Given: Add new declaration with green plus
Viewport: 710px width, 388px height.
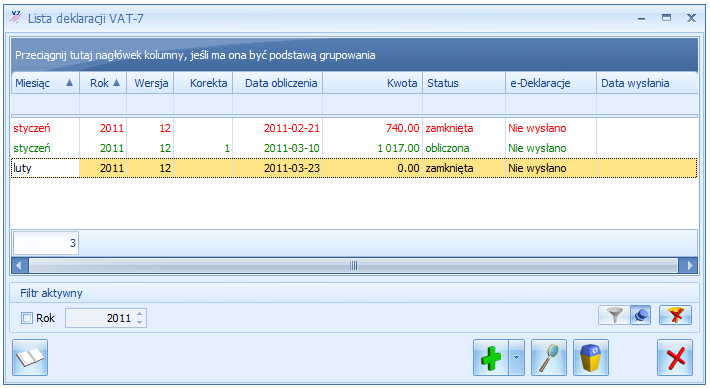Looking at the screenshot, I should click(x=491, y=358).
